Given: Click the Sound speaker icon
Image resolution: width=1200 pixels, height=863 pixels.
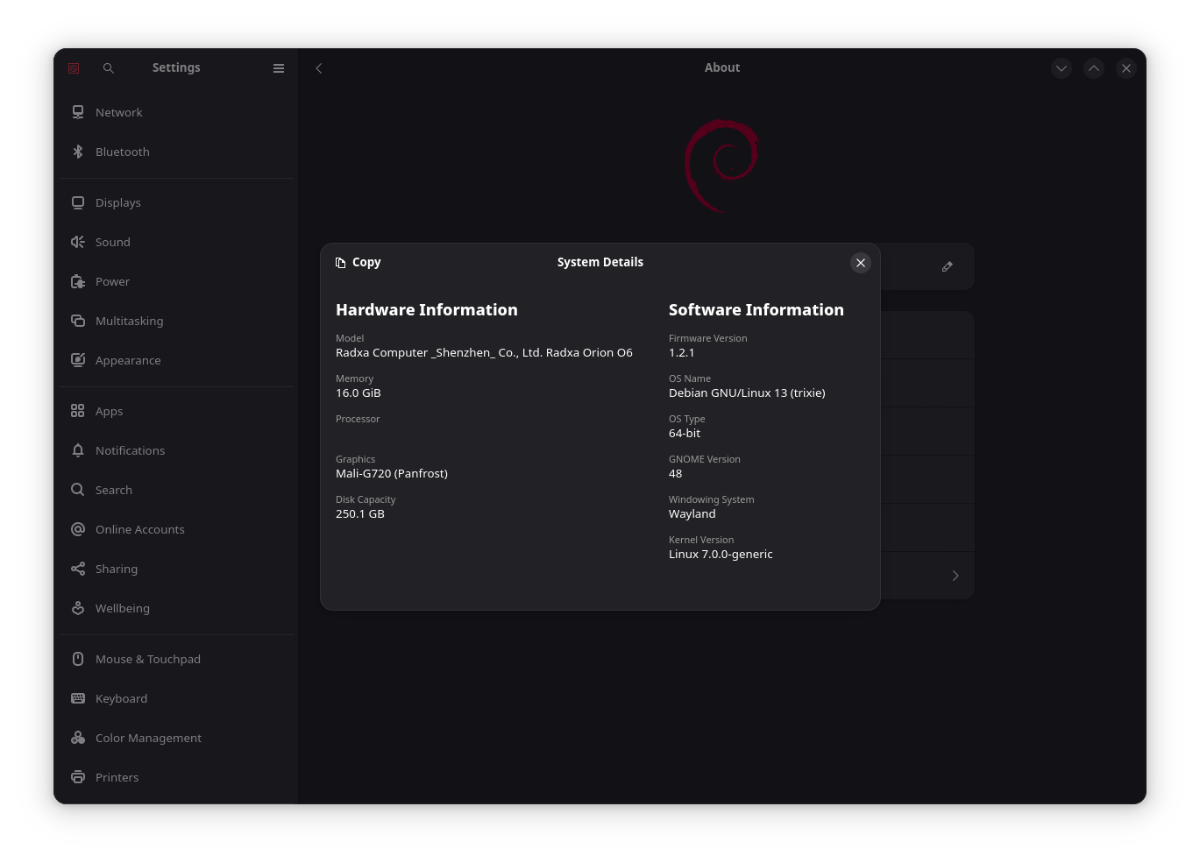Looking at the screenshot, I should click(x=78, y=242).
